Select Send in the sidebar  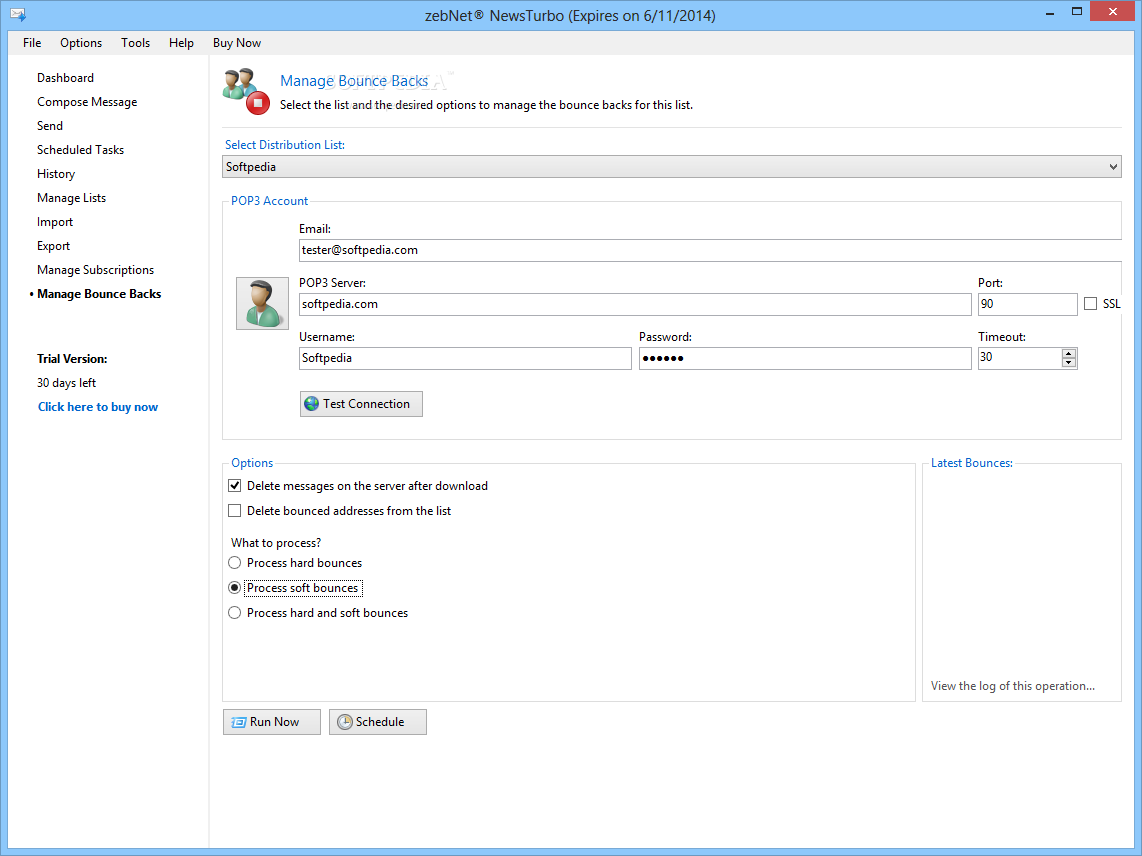pyautogui.click(x=50, y=126)
